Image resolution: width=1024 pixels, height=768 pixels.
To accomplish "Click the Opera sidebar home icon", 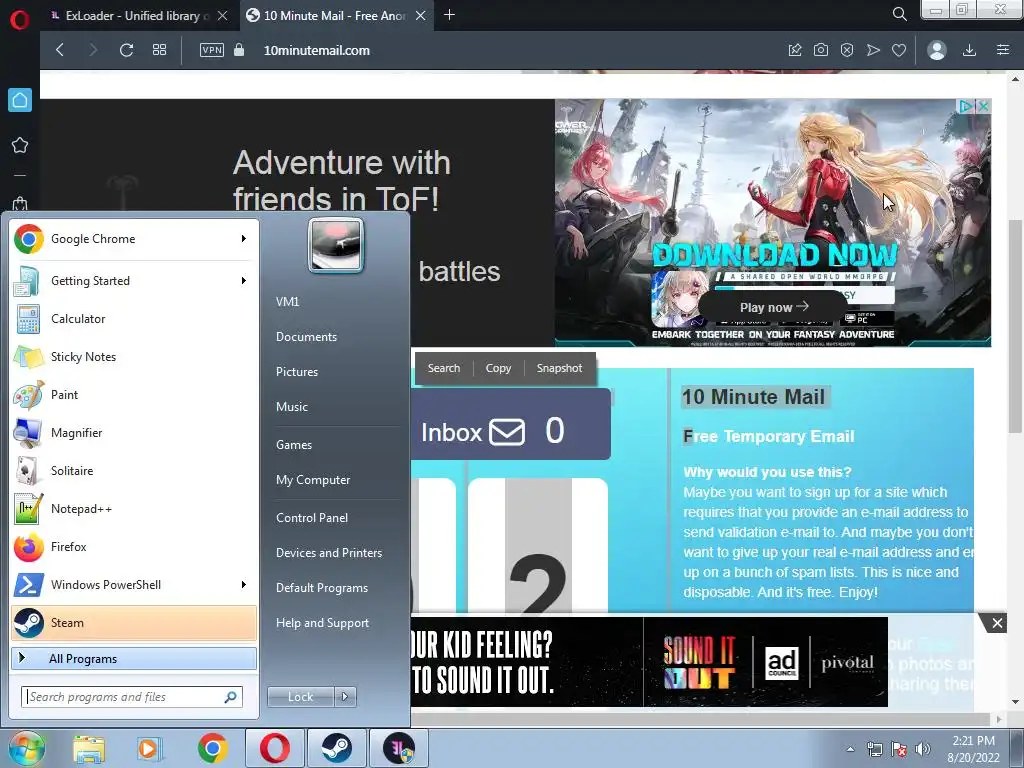I will [x=20, y=100].
